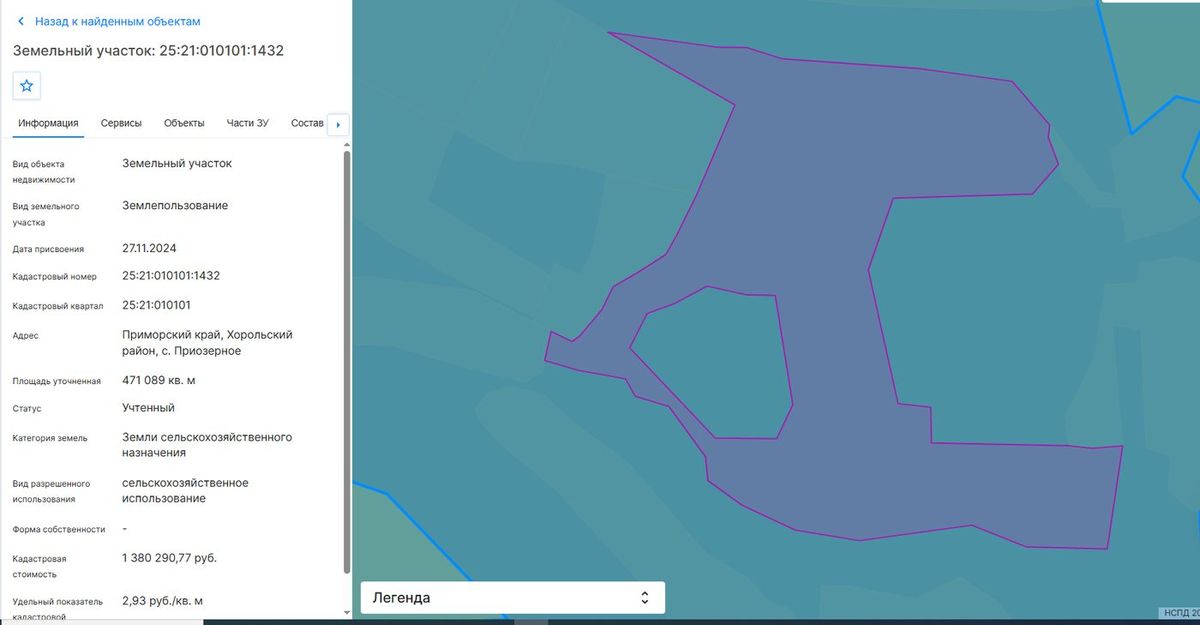Open the Состав tab
Viewport: 1200px width, 625px height.
pos(308,123)
